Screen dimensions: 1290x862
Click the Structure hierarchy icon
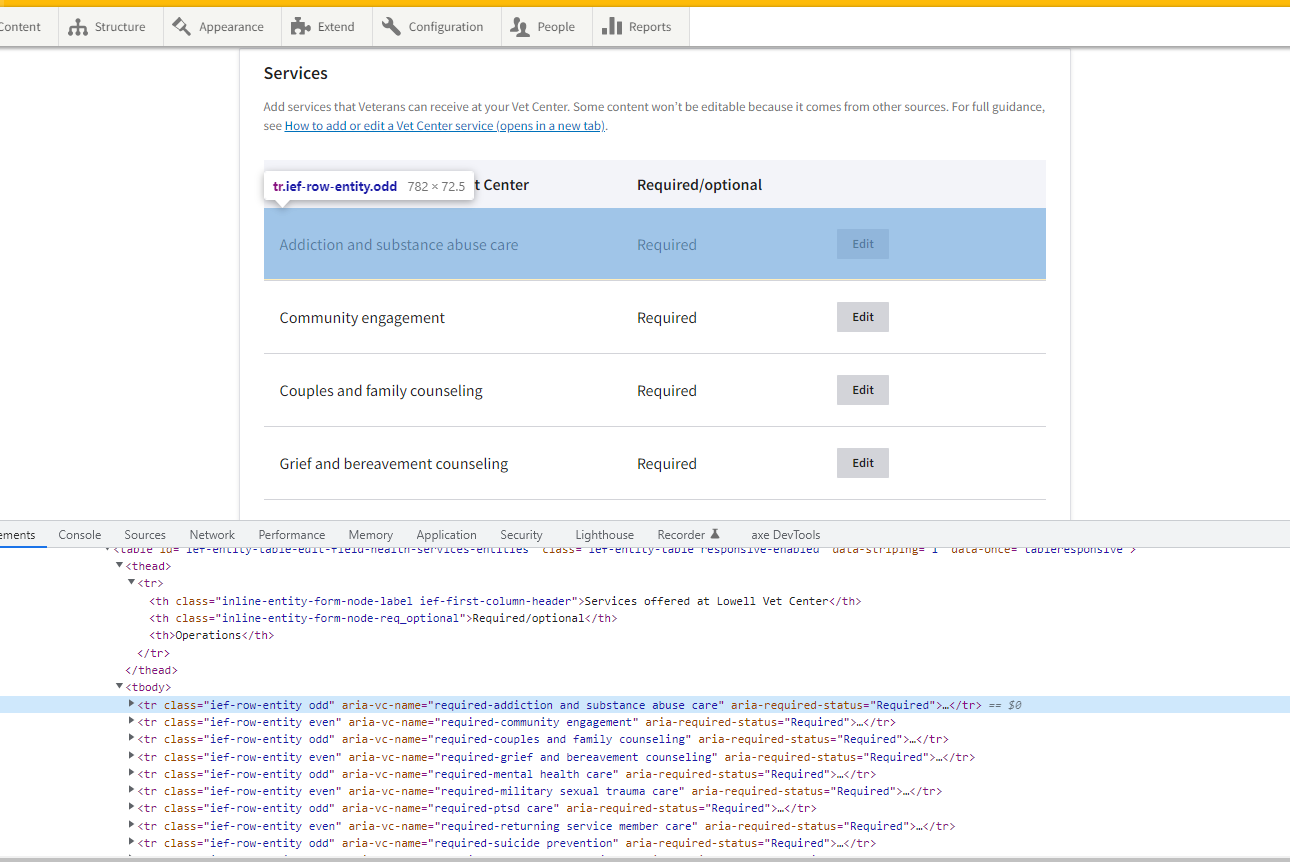coord(78,27)
